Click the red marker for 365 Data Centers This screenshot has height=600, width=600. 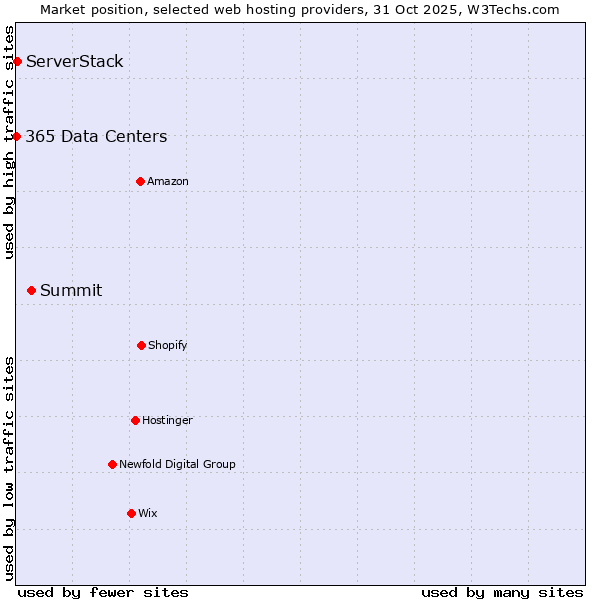17,137
